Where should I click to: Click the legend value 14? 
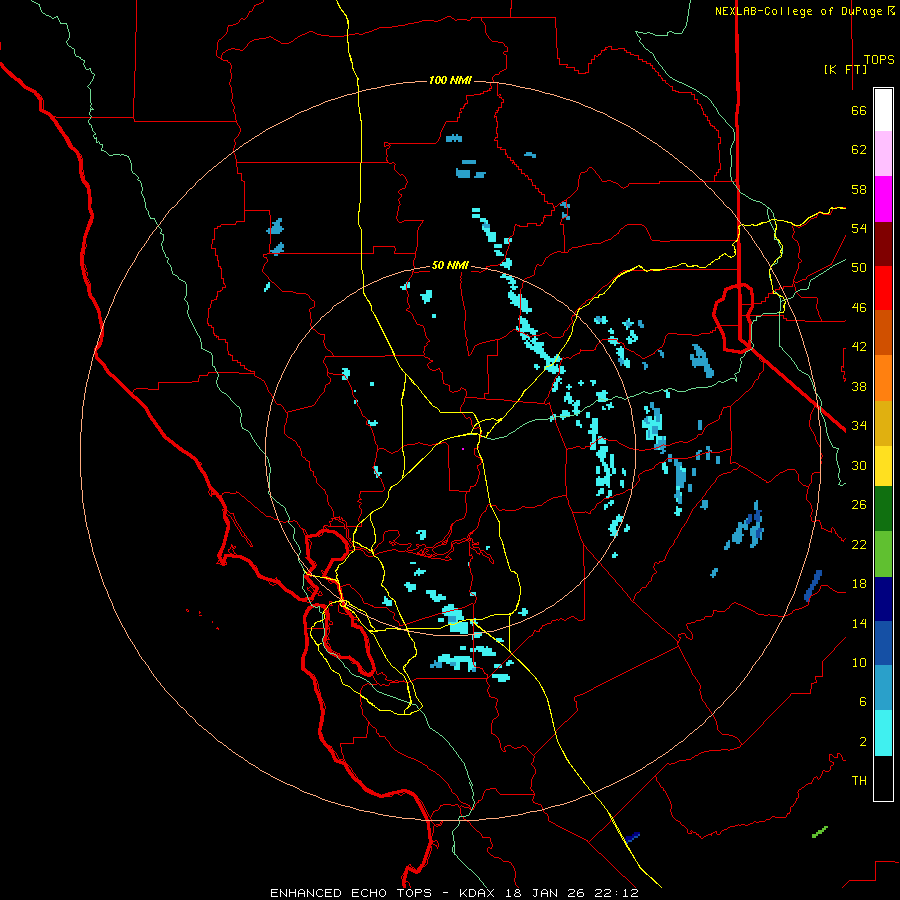859,623
